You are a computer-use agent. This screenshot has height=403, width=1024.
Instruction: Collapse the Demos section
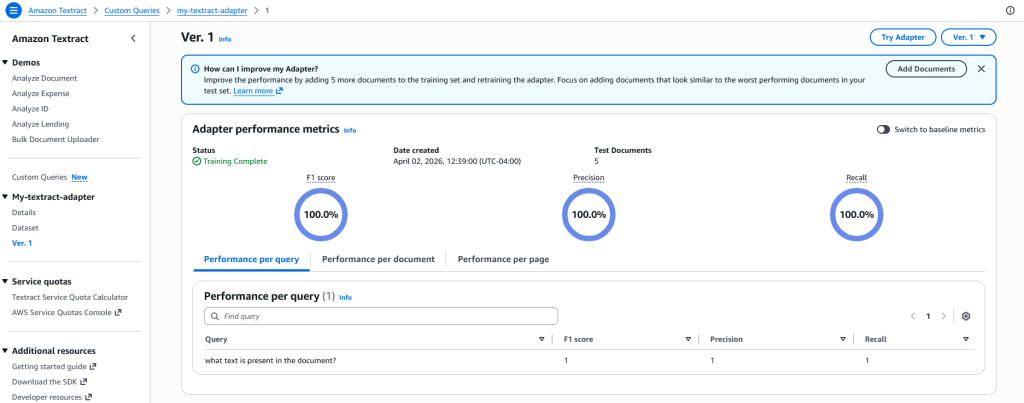click(x=5, y=63)
